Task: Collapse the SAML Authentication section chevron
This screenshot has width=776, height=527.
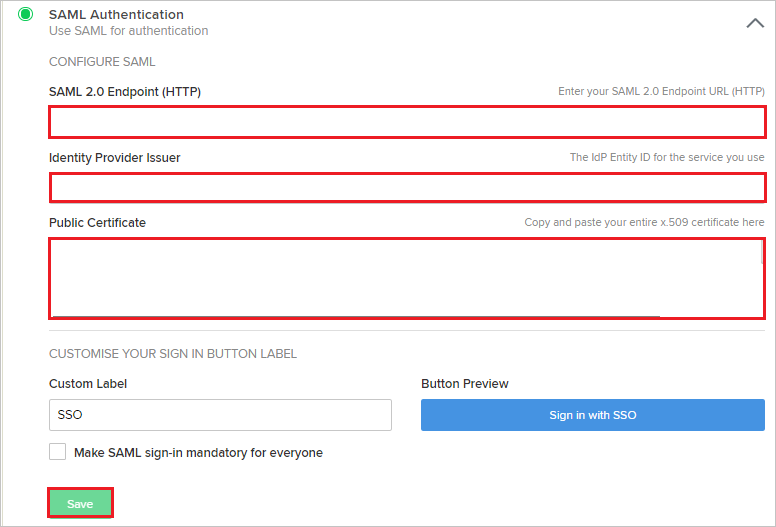Action: point(755,23)
